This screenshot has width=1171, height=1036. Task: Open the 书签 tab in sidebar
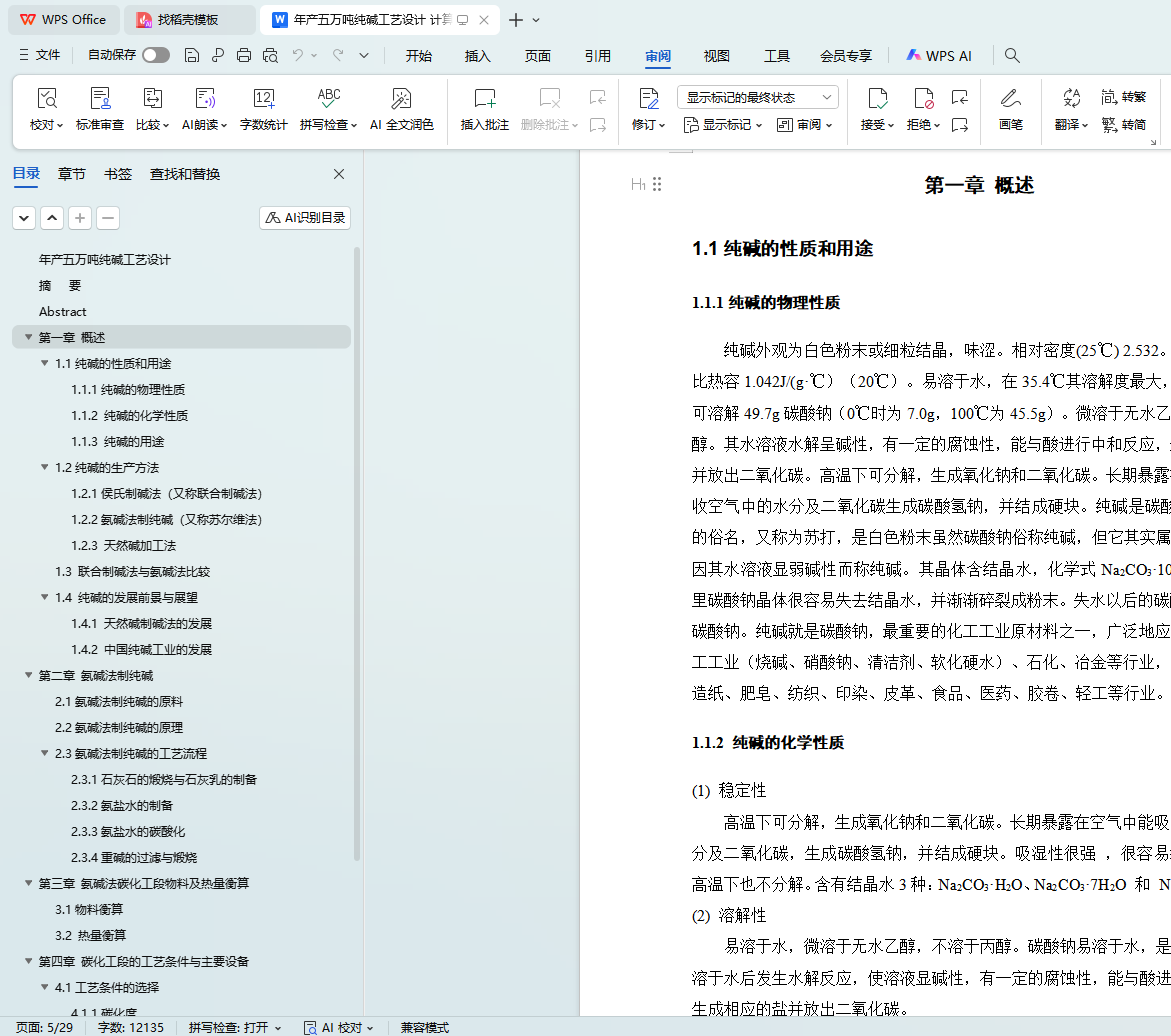(x=118, y=174)
